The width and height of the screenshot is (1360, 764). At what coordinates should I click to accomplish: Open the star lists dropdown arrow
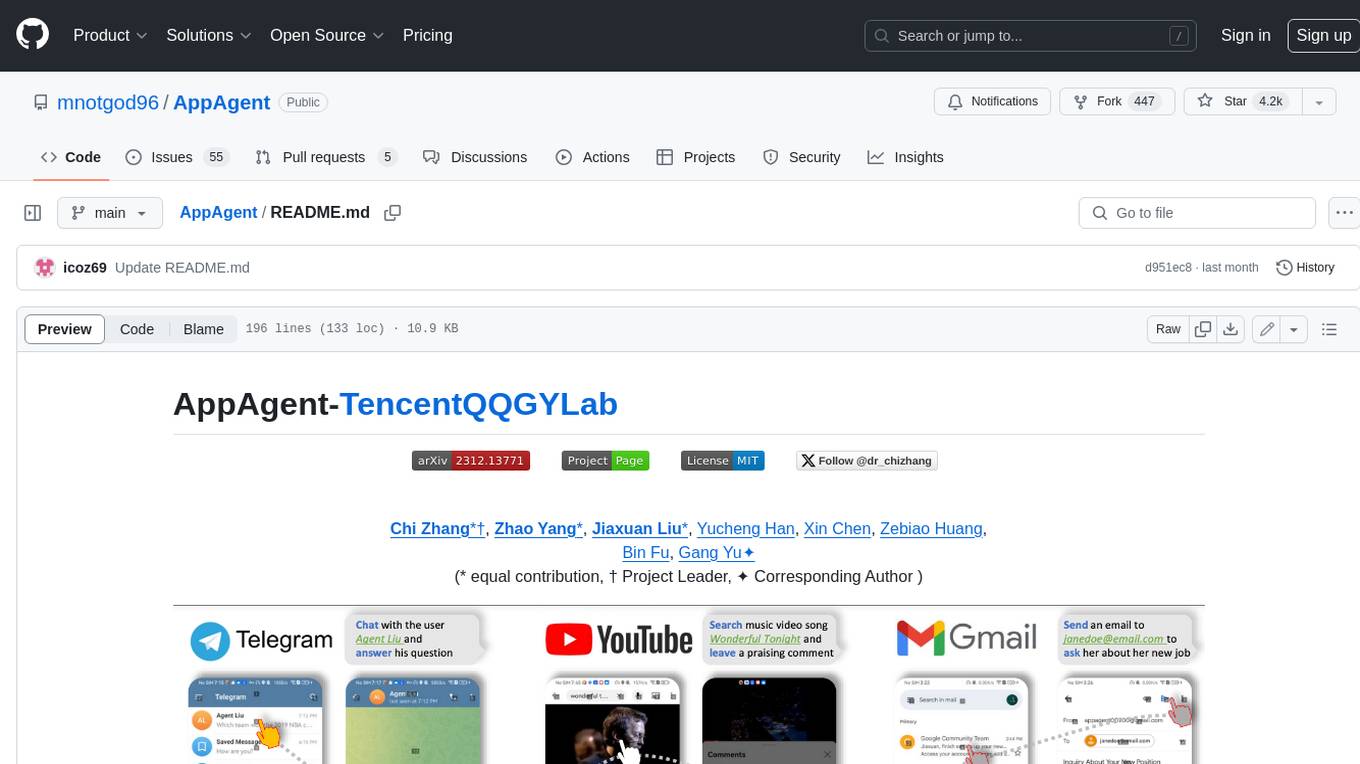click(1318, 102)
